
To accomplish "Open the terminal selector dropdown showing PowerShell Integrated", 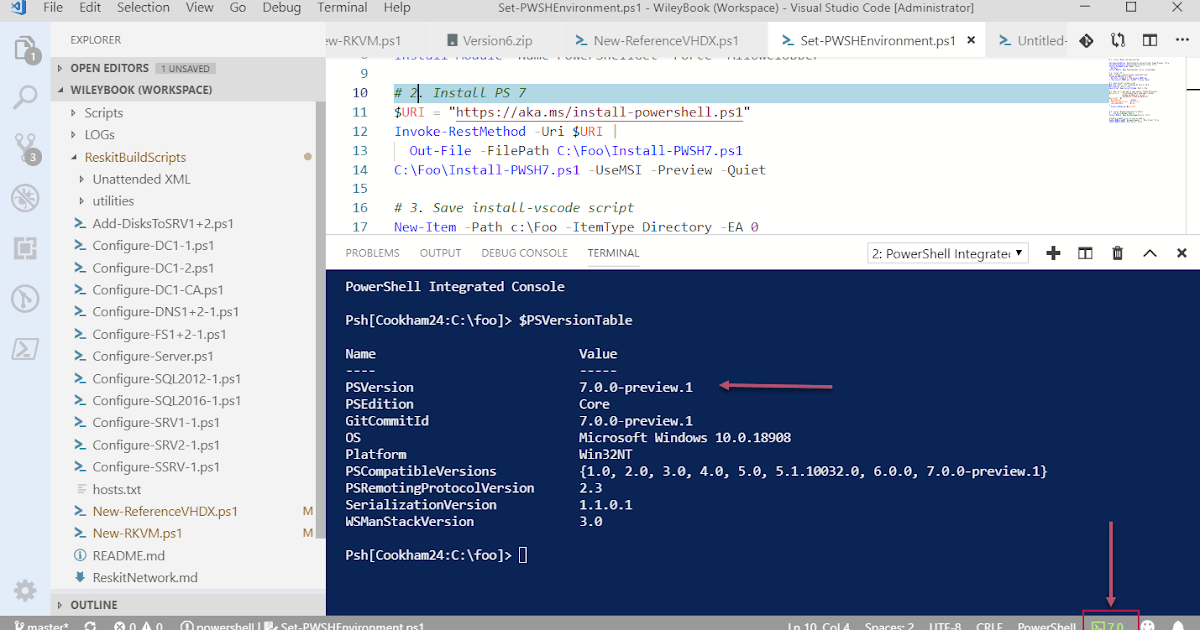I will pos(946,253).
